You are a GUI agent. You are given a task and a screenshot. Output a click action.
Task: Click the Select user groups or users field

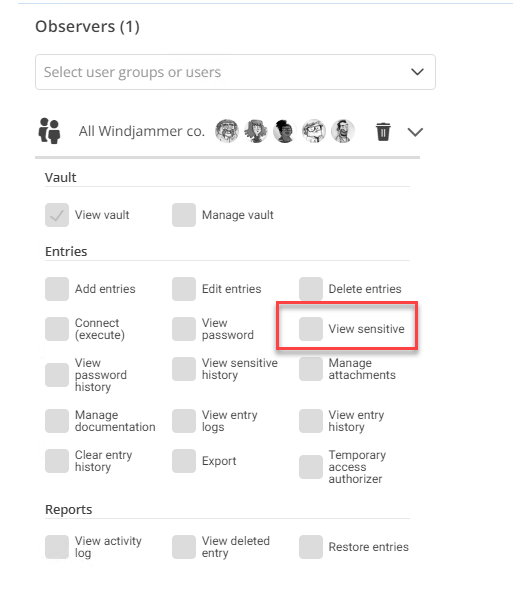[x=235, y=72]
